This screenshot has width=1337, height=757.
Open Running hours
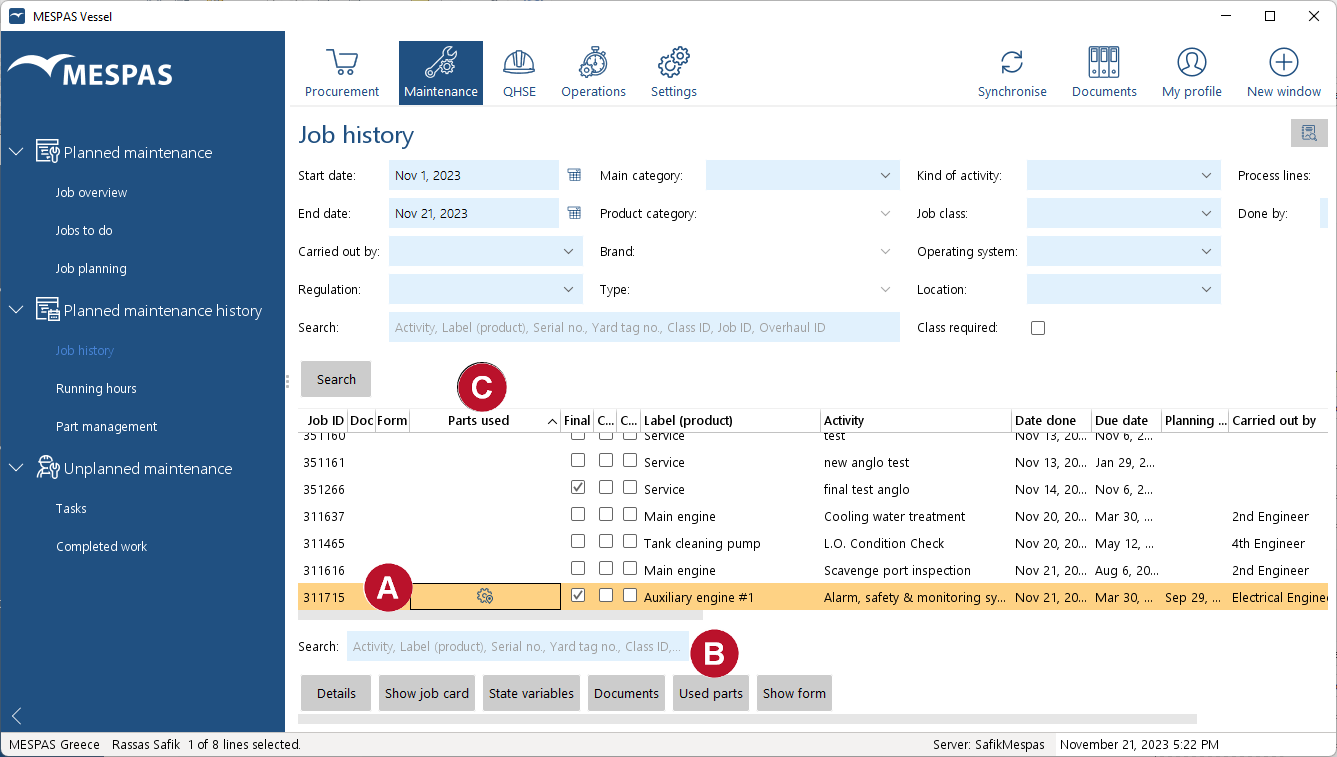pyautogui.click(x=96, y=388)
